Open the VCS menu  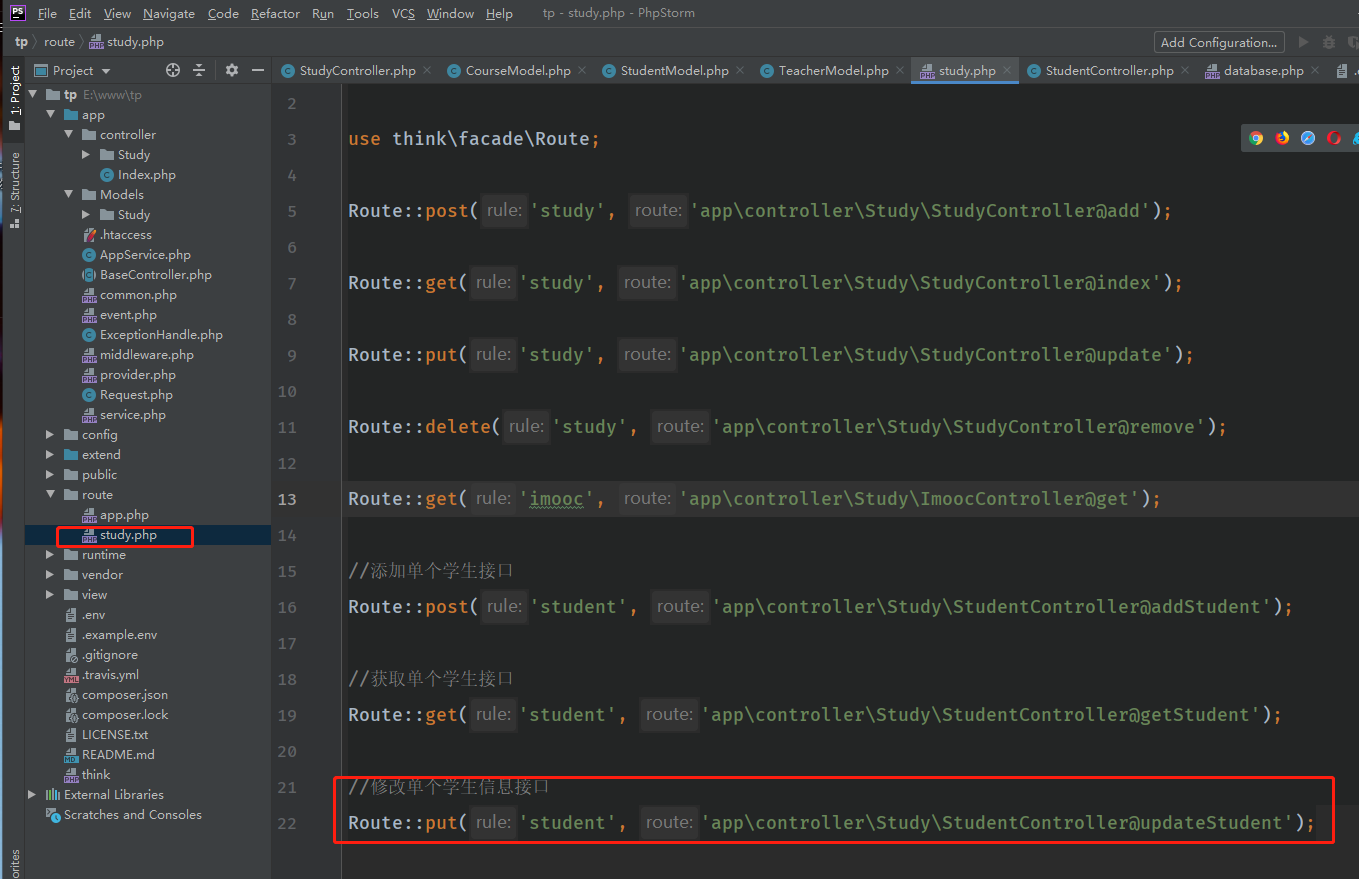403,13
